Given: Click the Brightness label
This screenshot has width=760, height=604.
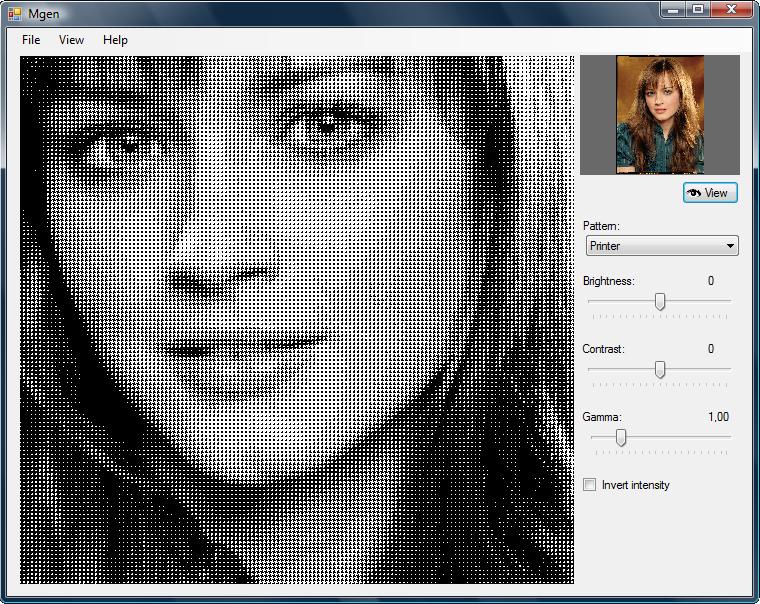Looking at the screenshot, I should pyautogui.click(x=608, y=281).
